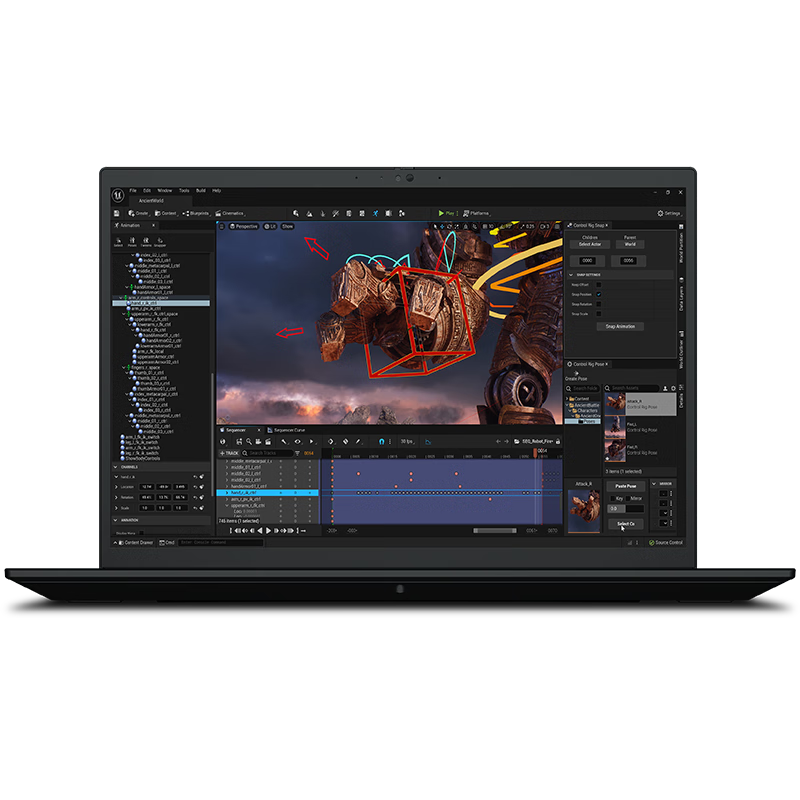Toggle the Sequencer eye view options
Viewport: 800px width, 800px height.
pyautogui.click(x=297, y=442)
